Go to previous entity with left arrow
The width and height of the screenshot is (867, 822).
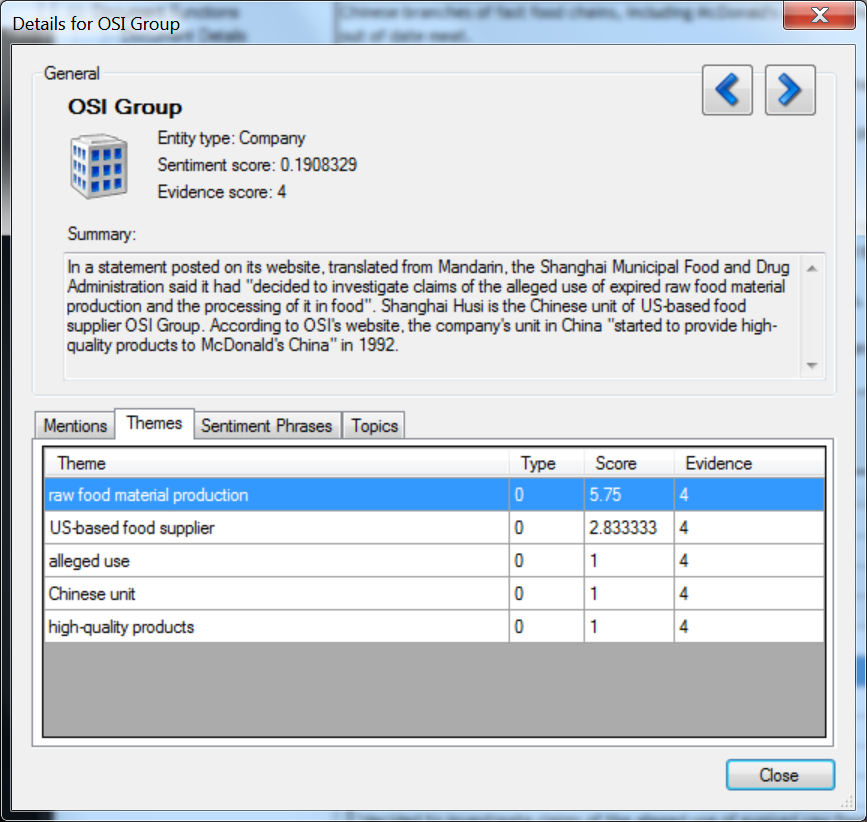[x=727, y=90]
